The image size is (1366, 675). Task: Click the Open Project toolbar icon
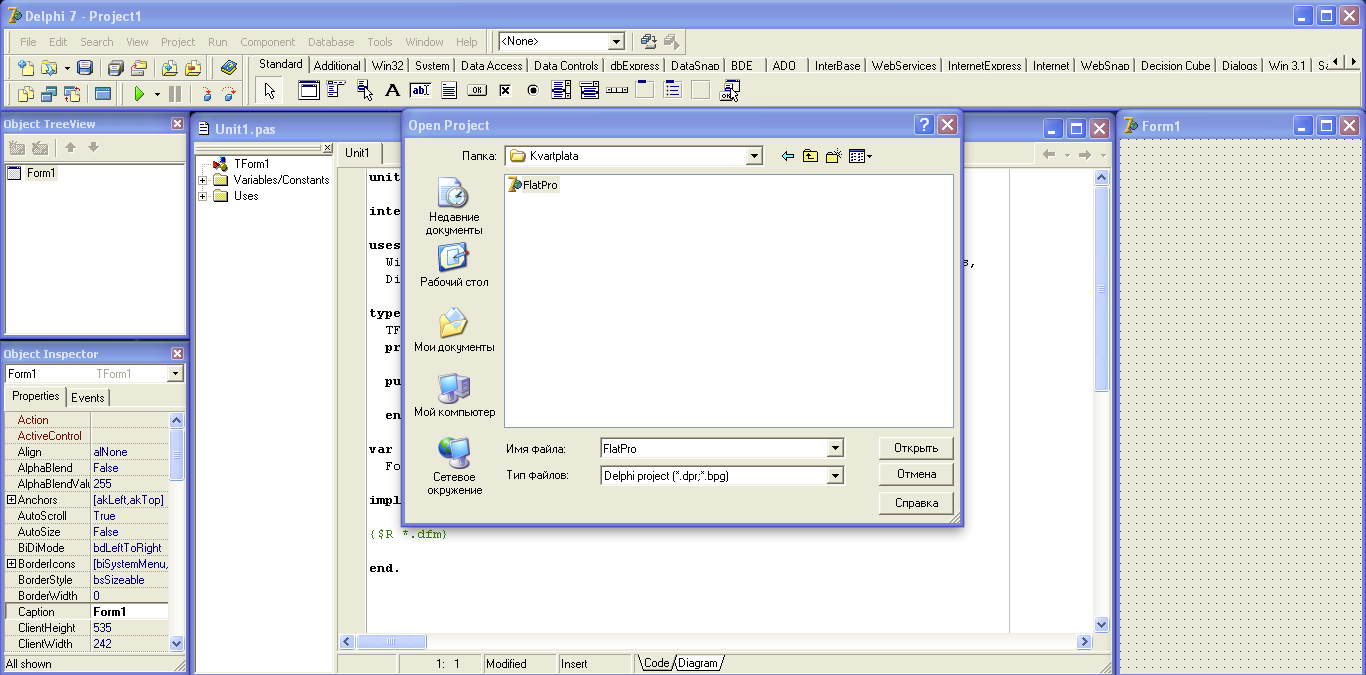[x=139, y=68]
